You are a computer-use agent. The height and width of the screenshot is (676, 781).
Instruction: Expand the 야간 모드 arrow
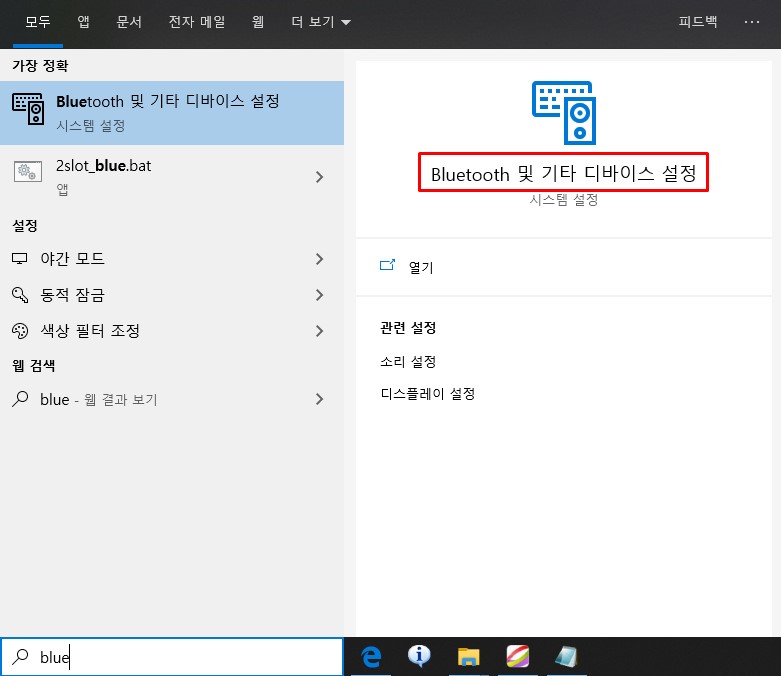pyautogui.click(x=319, y=259)
